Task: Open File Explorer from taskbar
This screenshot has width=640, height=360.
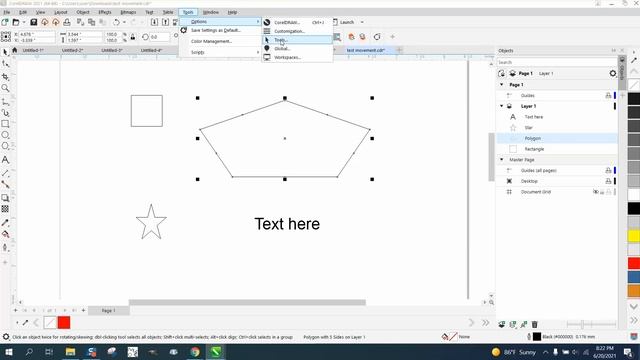Action: (x=70, y=352)
